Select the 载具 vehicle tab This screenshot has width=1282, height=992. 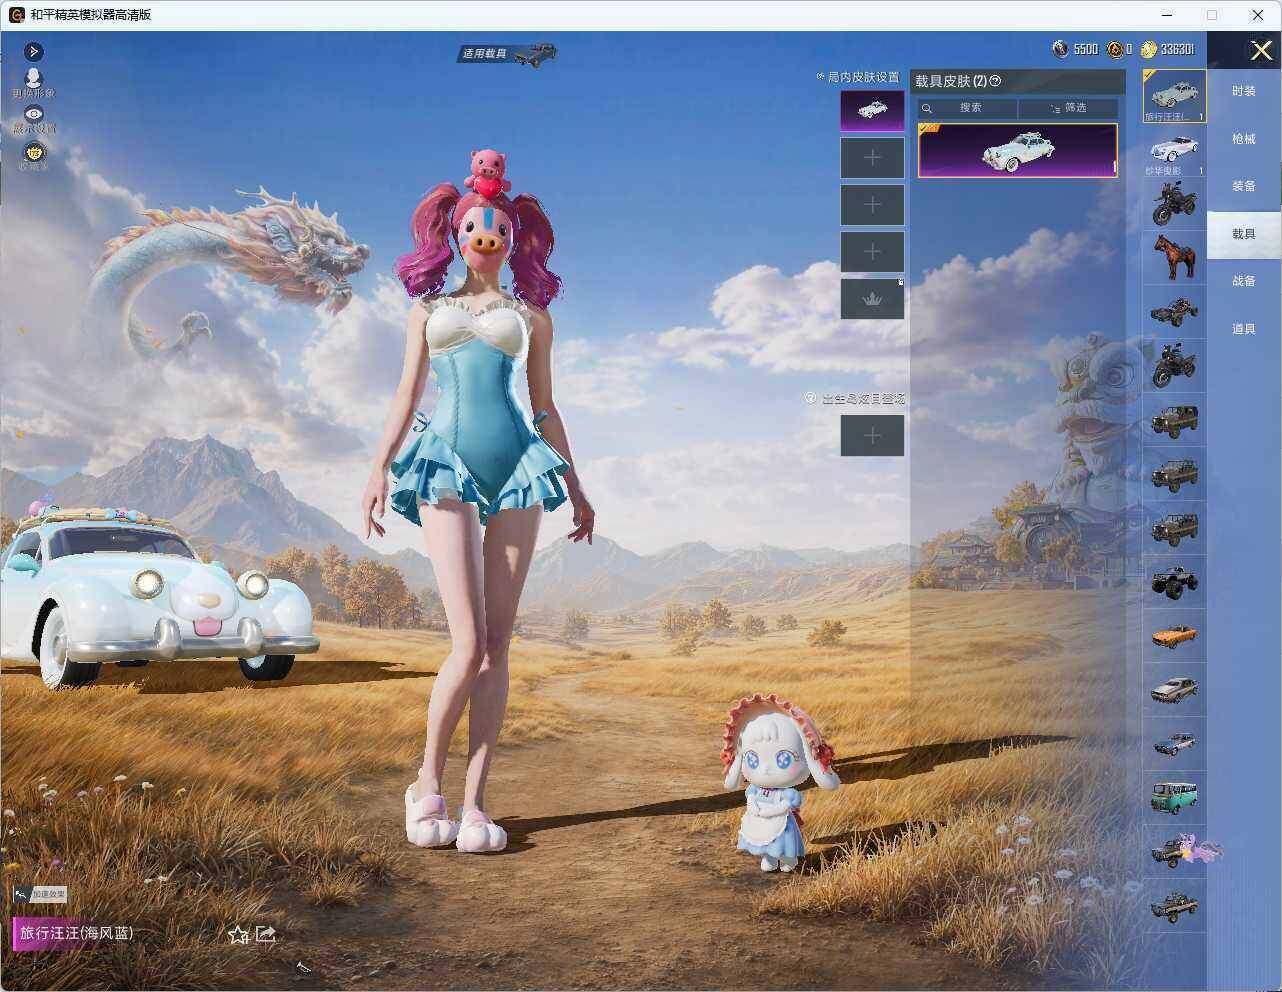1243,234
